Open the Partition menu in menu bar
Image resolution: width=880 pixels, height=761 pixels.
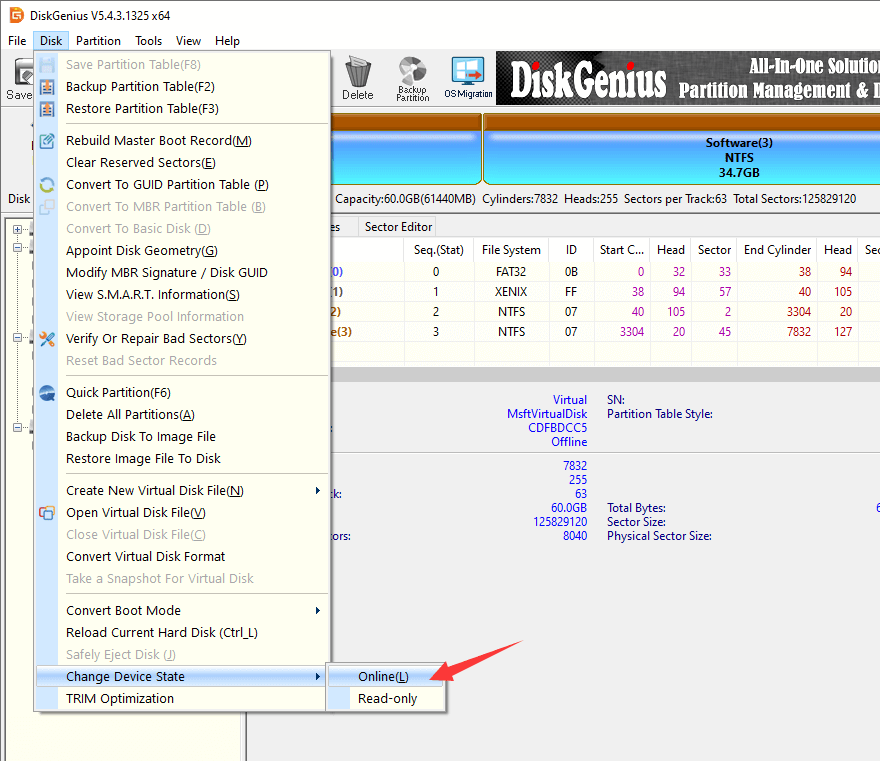[98, 41]
